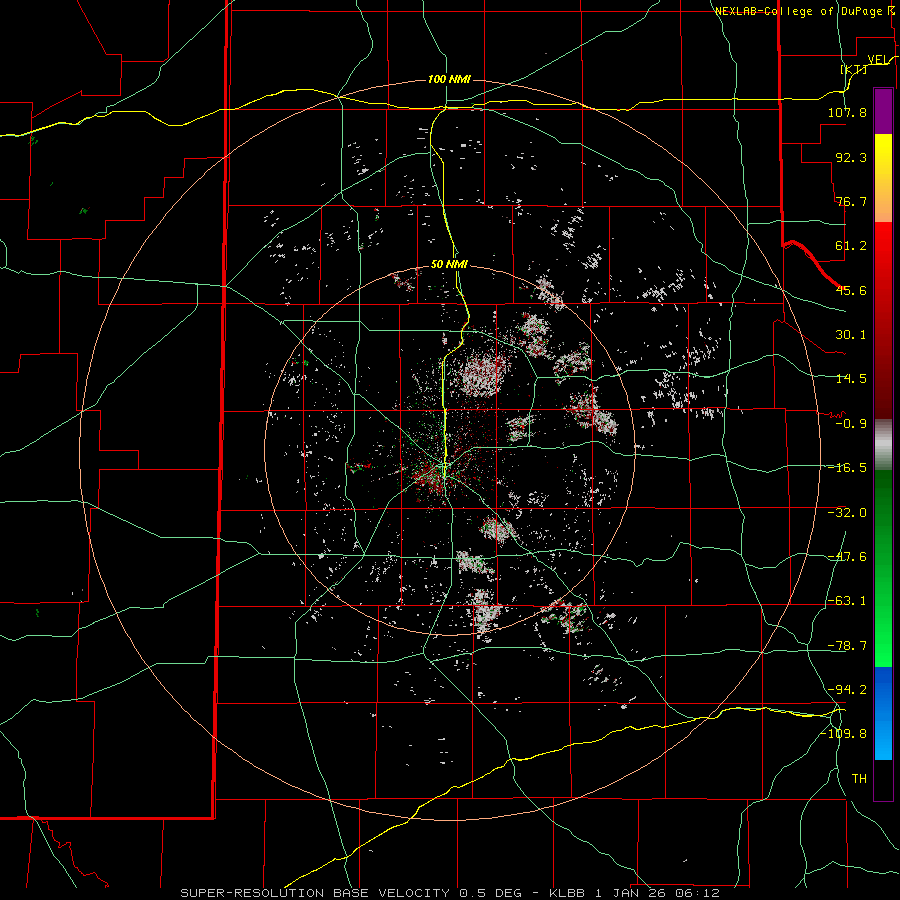Image resolution: width=900 pixels, height=900 pixels.
Task: Click the -94.2 velocity scale value
Action: coord(847,690)
